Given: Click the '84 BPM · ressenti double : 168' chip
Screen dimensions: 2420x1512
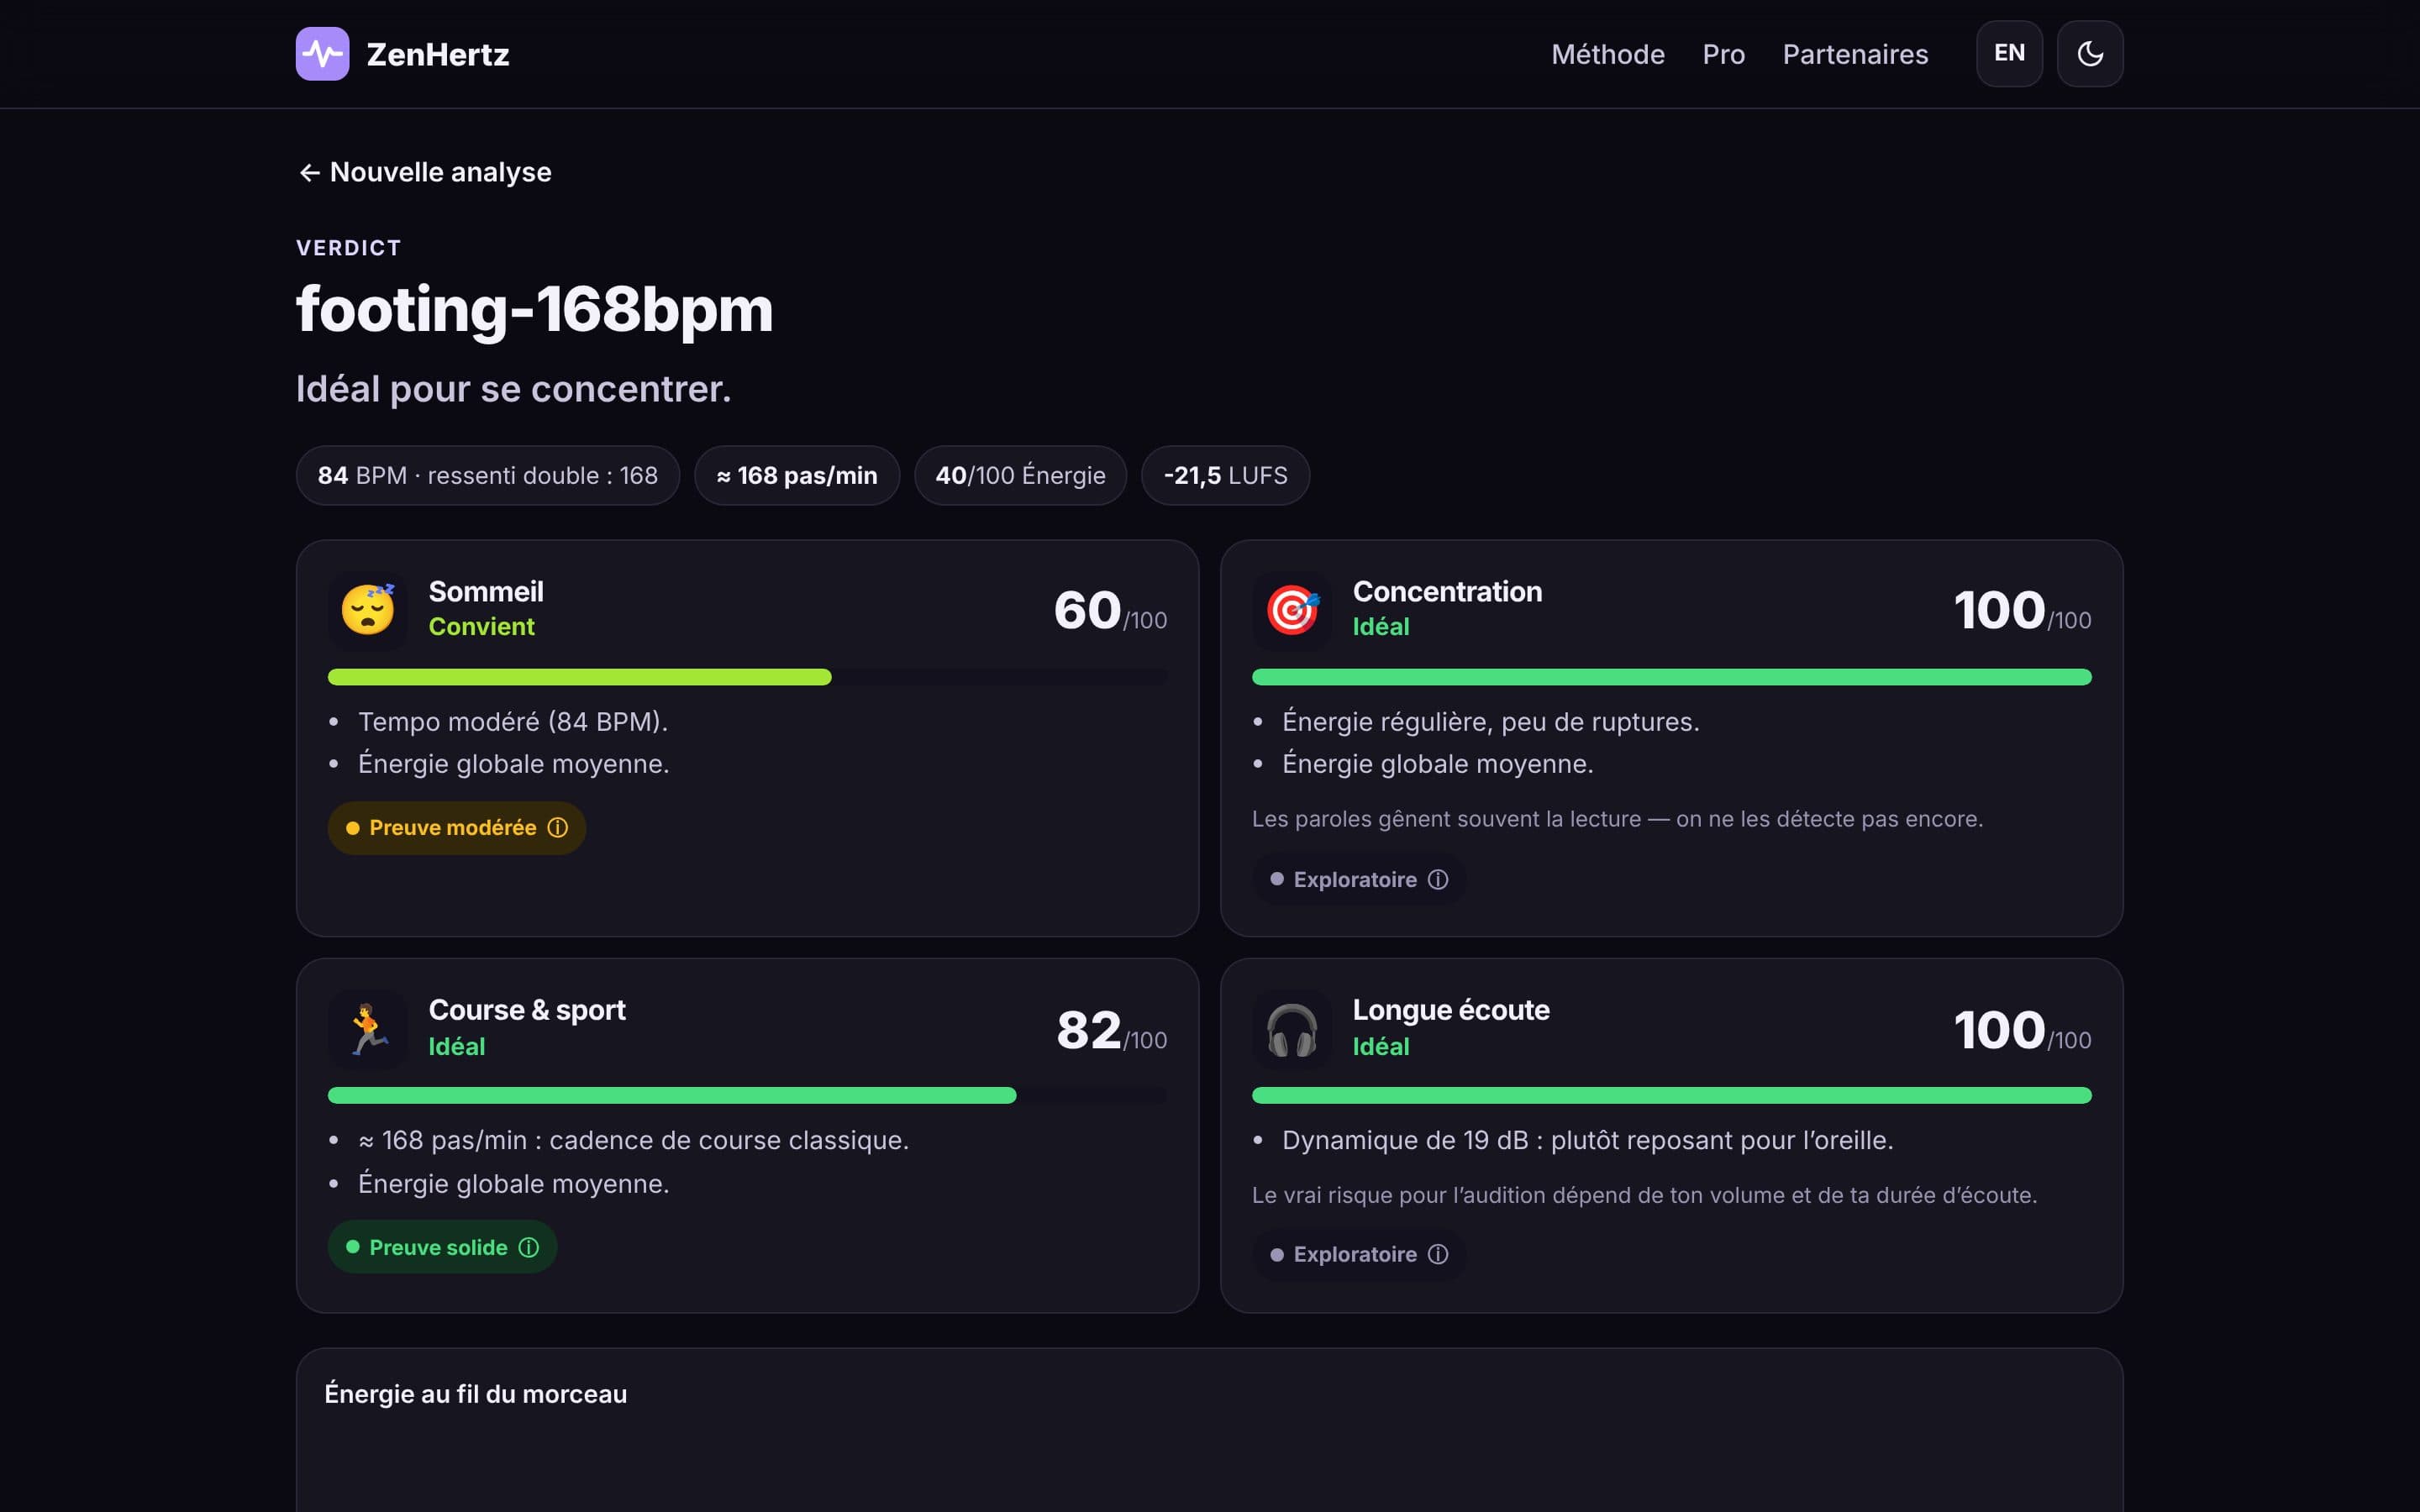Looking at the screenshot, I should [x=488, y=475].
